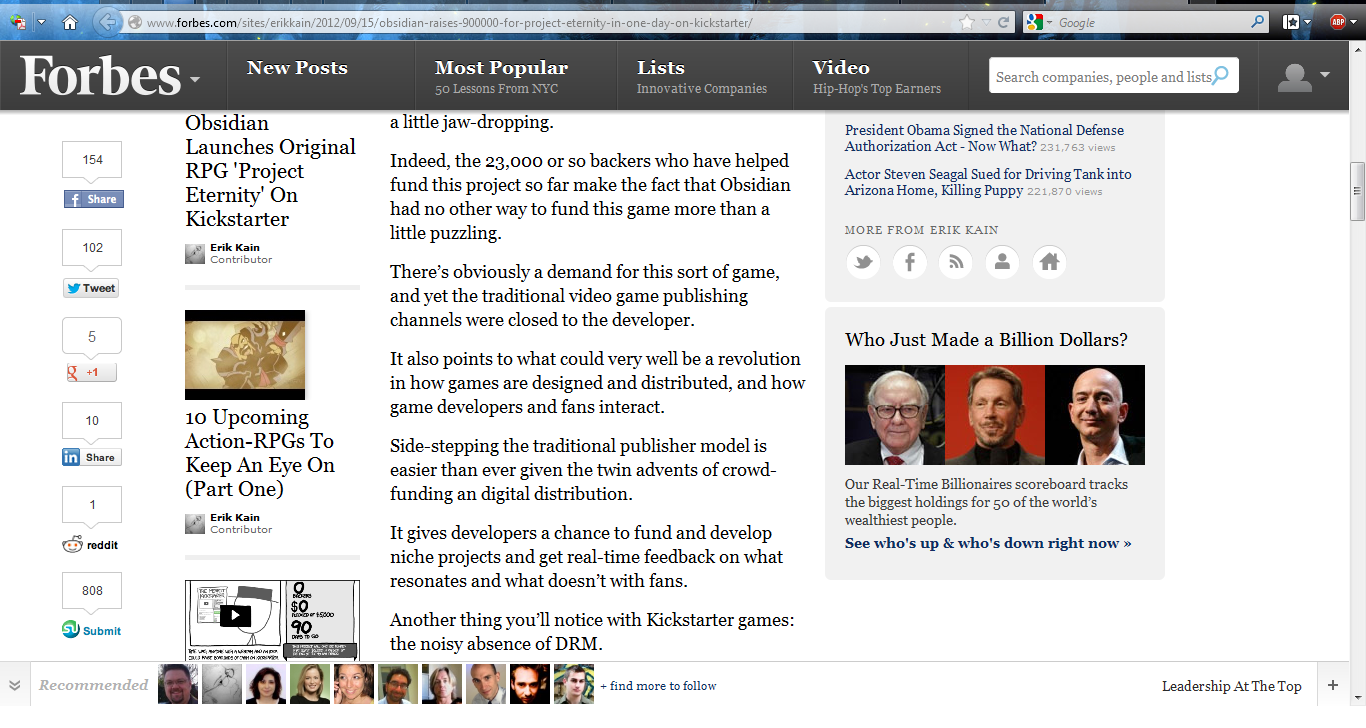Click the LinkedIn share count 10
This screenshot has height=728, width=1366.
(92, 421)
